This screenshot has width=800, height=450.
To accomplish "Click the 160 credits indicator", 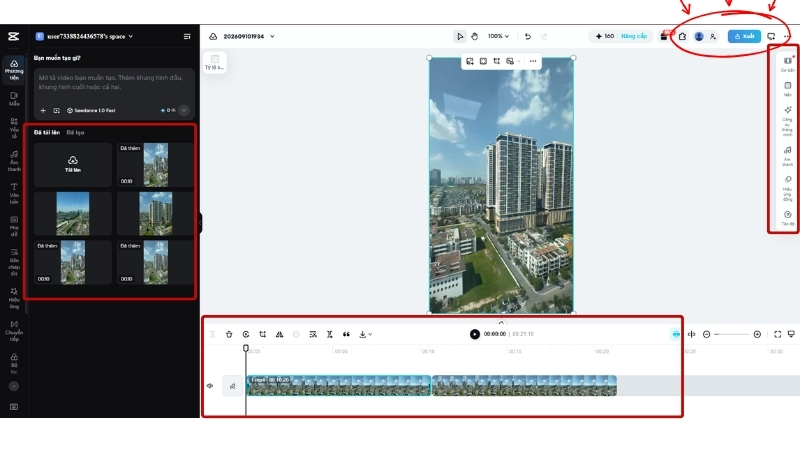I will pos(605,36).
